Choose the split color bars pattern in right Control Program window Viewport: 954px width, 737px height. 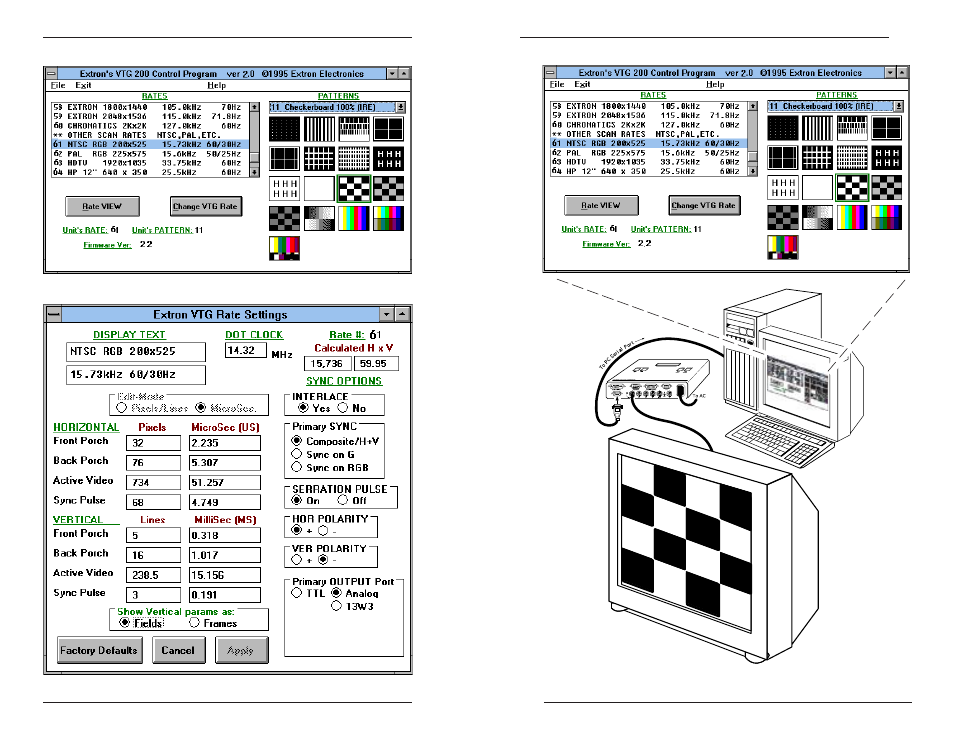(886, 217)
